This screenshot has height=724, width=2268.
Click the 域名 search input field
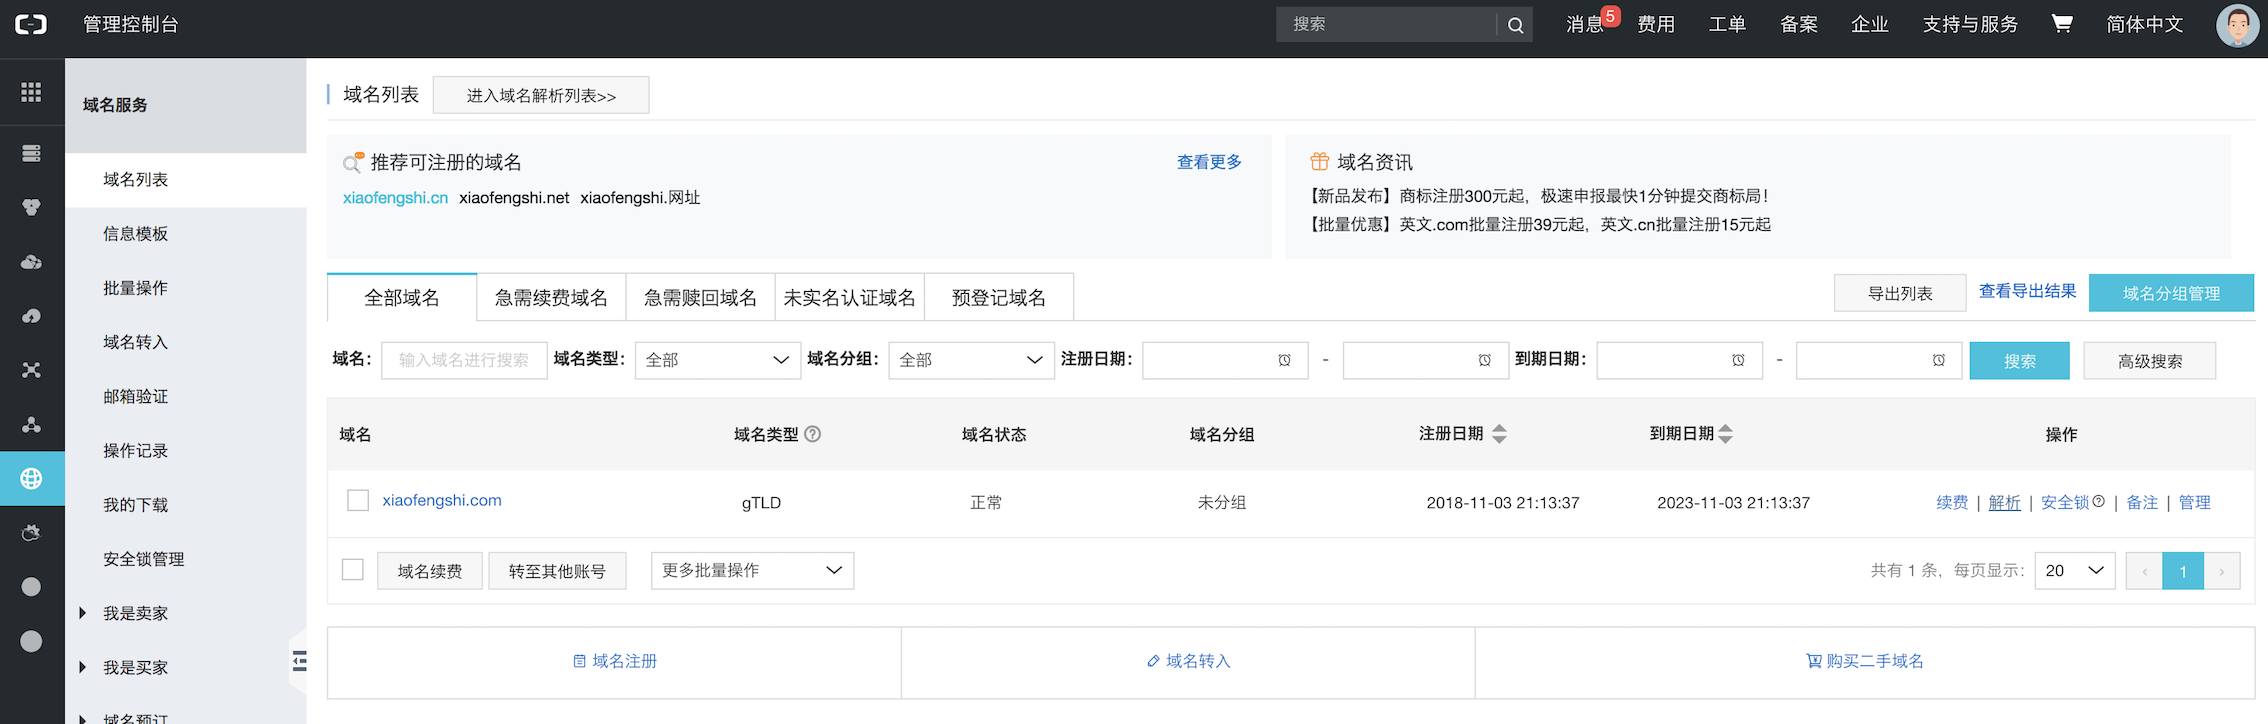[x=464, y=360]
